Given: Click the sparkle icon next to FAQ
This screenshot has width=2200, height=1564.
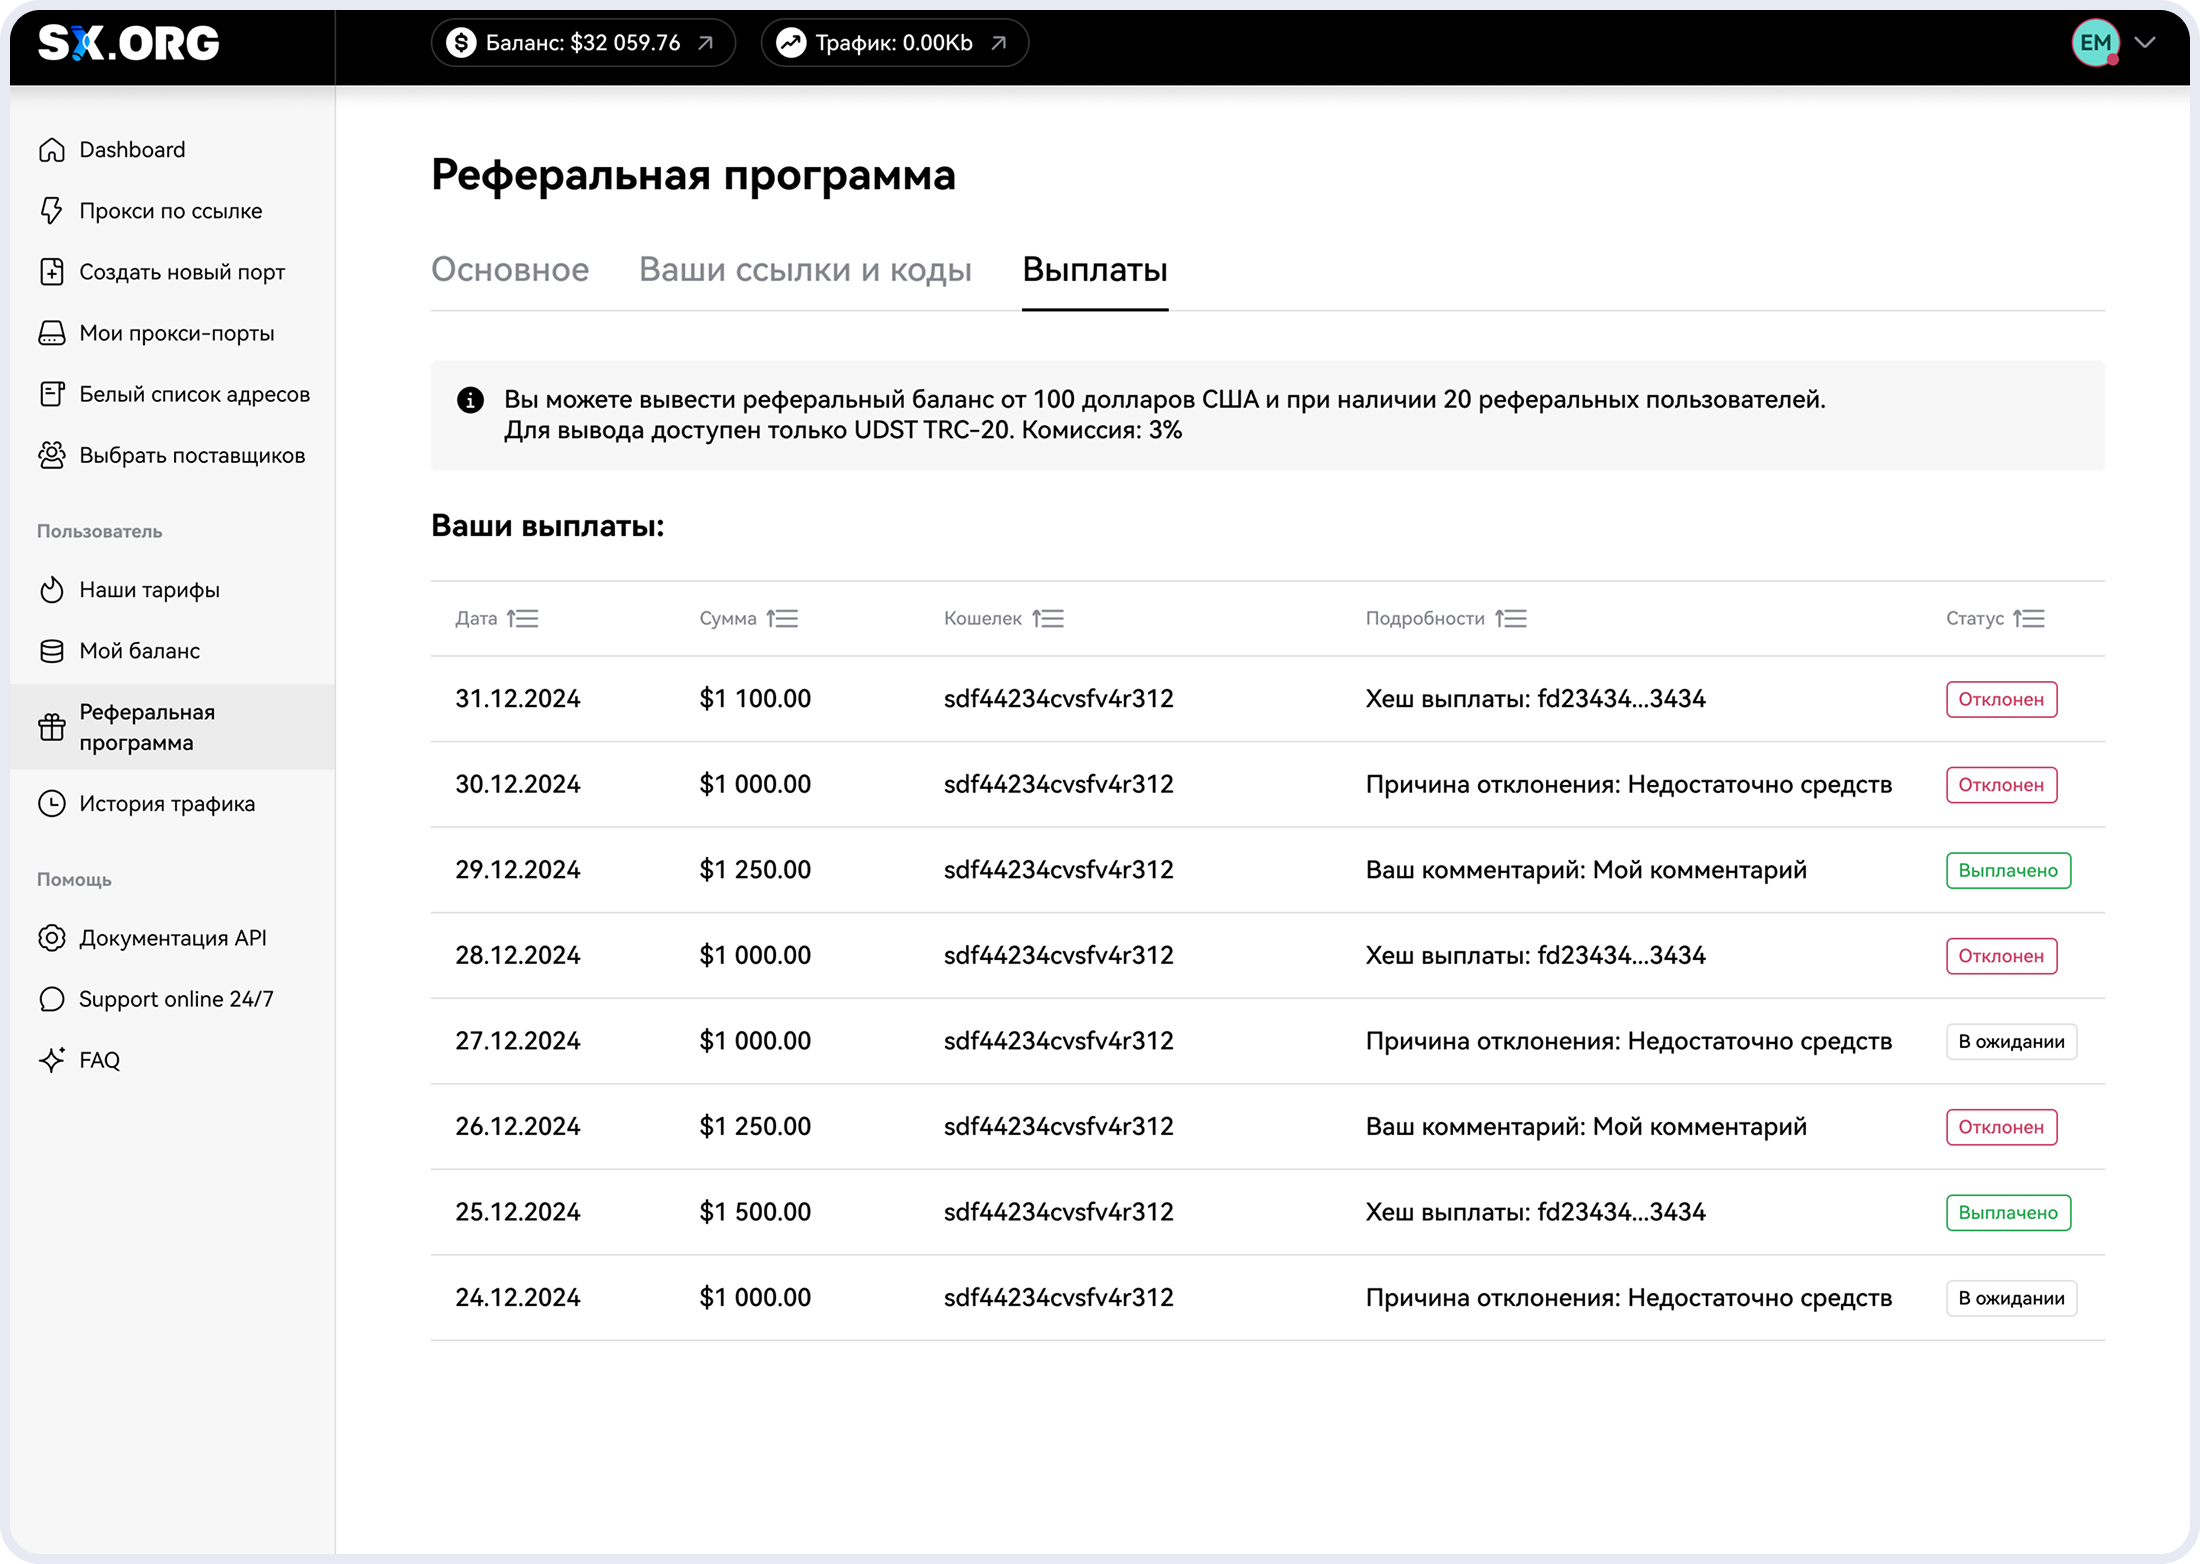Looking at the screenshot, I should coord(52,1060).
